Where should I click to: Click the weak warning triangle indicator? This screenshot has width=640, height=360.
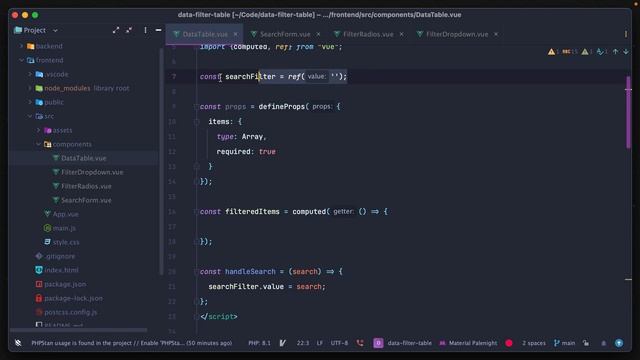(587, 52)
